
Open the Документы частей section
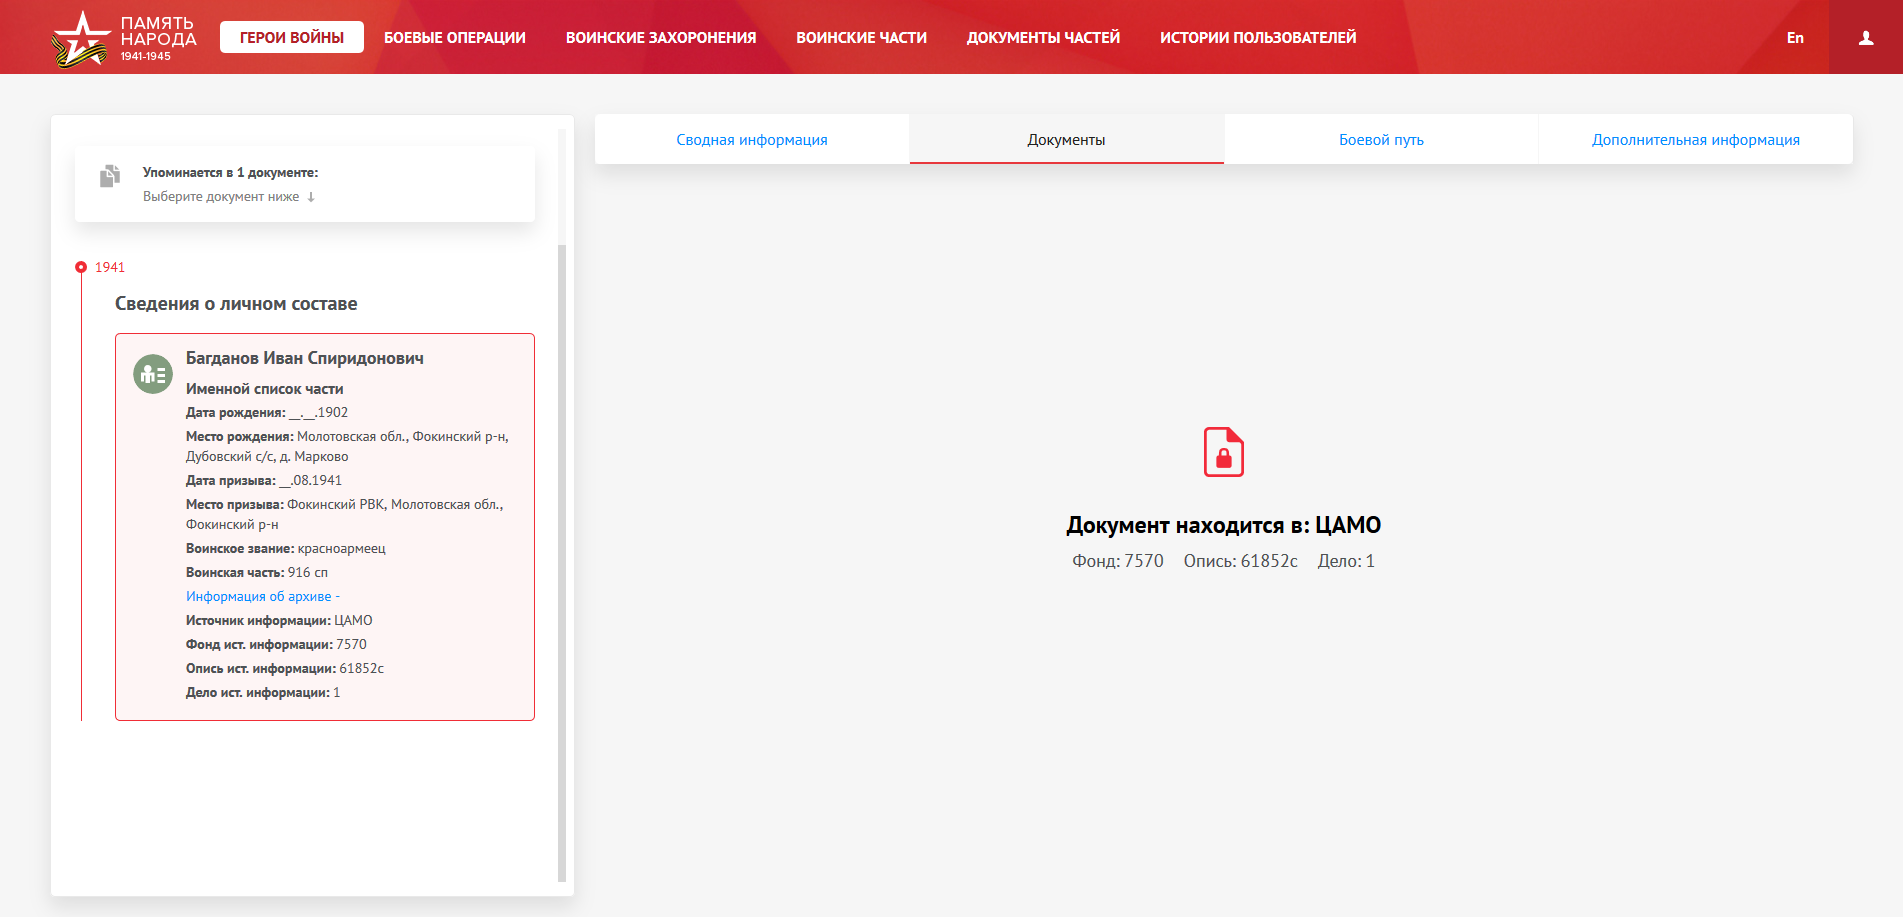[1043, 37]
